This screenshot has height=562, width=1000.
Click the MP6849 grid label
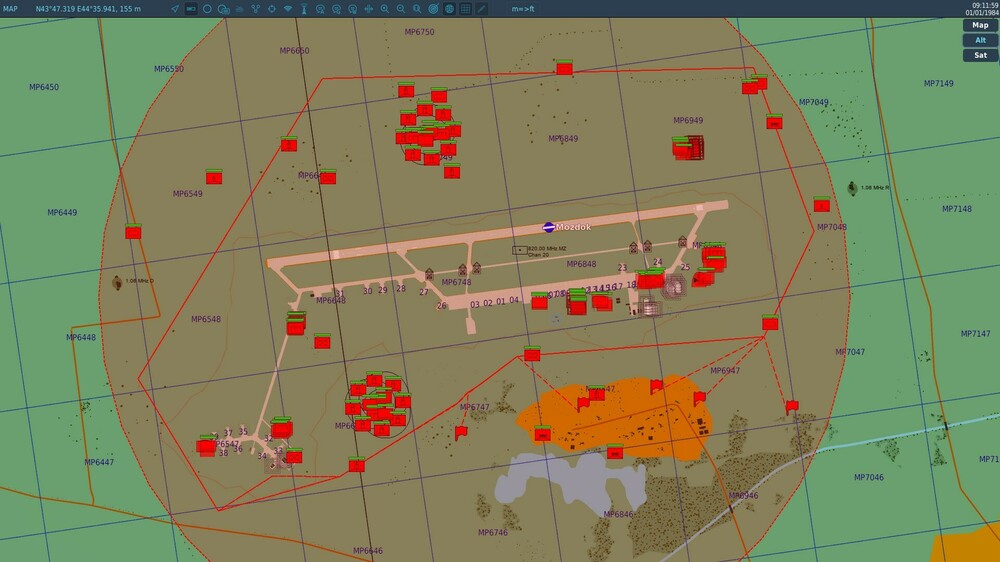point(563,138)
